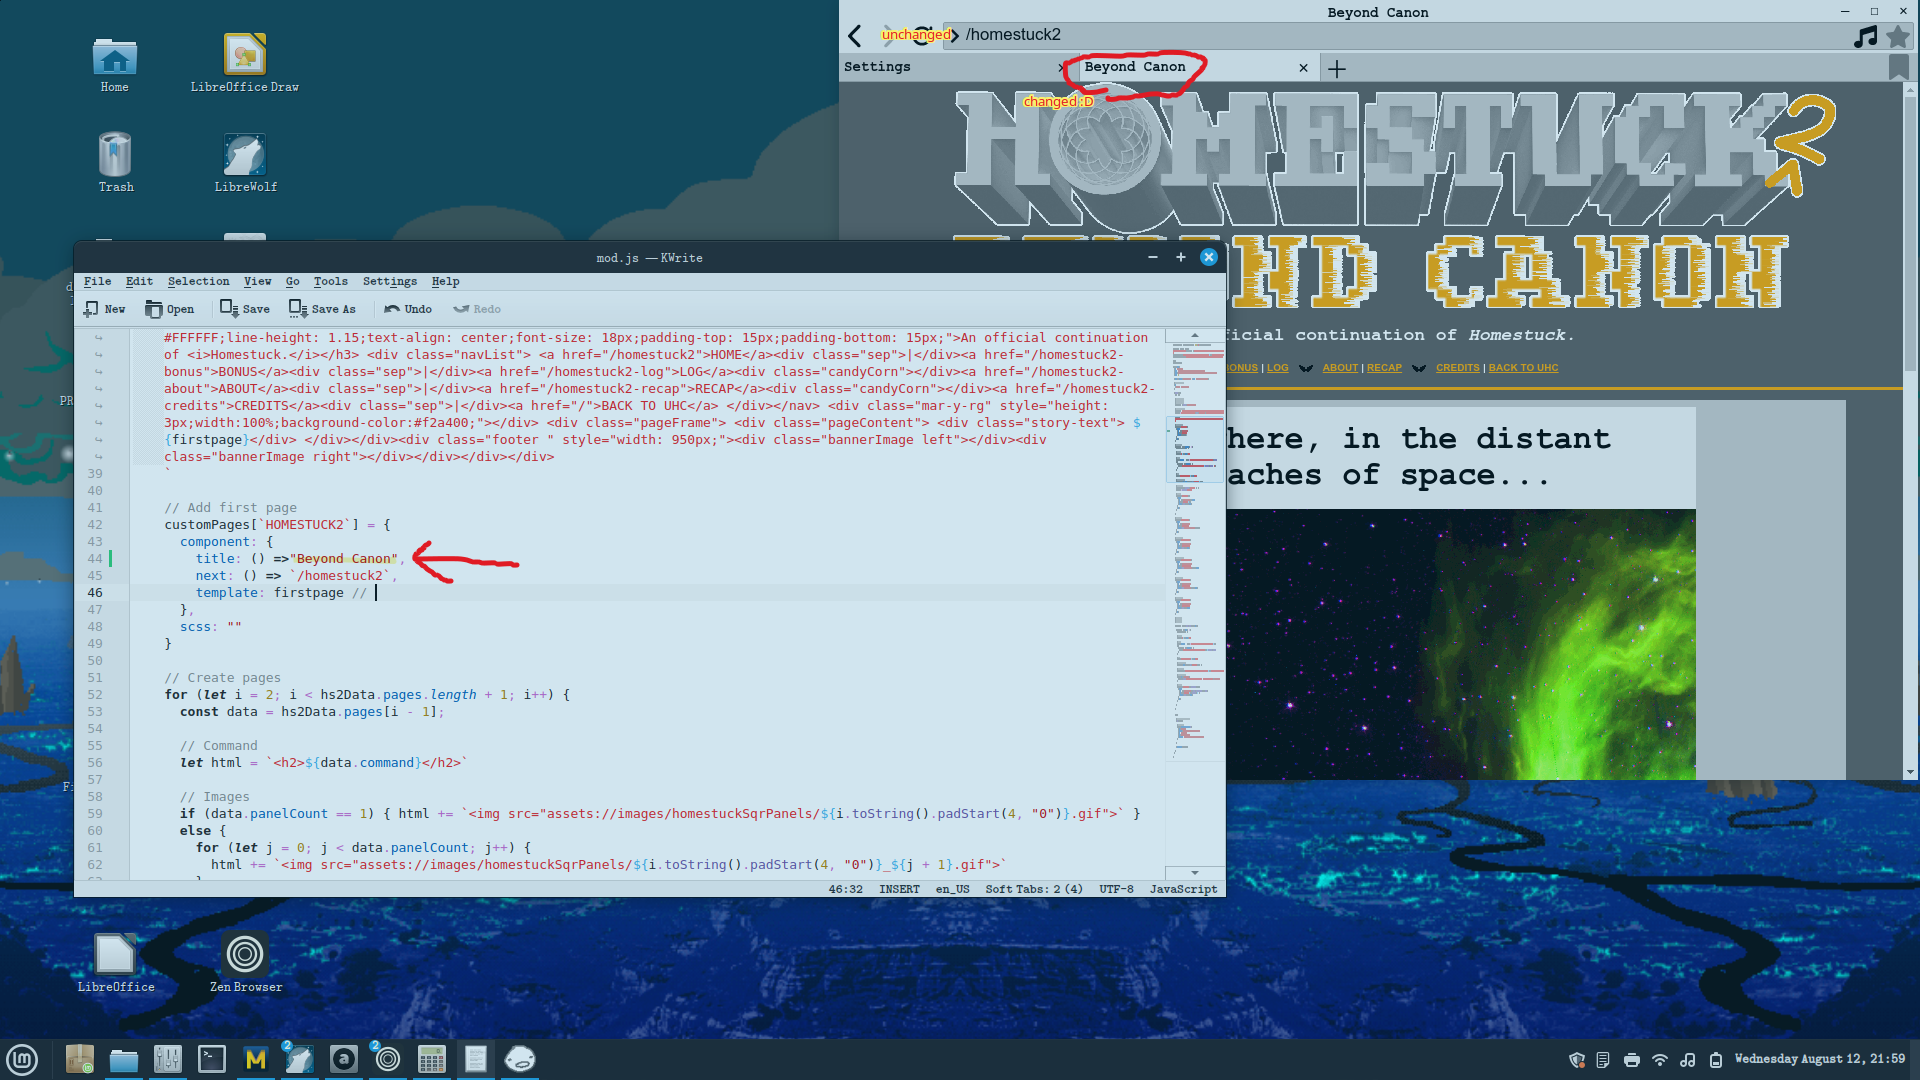Image resolution: width=1920 pixels, height=1080 pixels.
Task: Open the LibreOffice Draw desktop icon
Action: coord(245,63)
